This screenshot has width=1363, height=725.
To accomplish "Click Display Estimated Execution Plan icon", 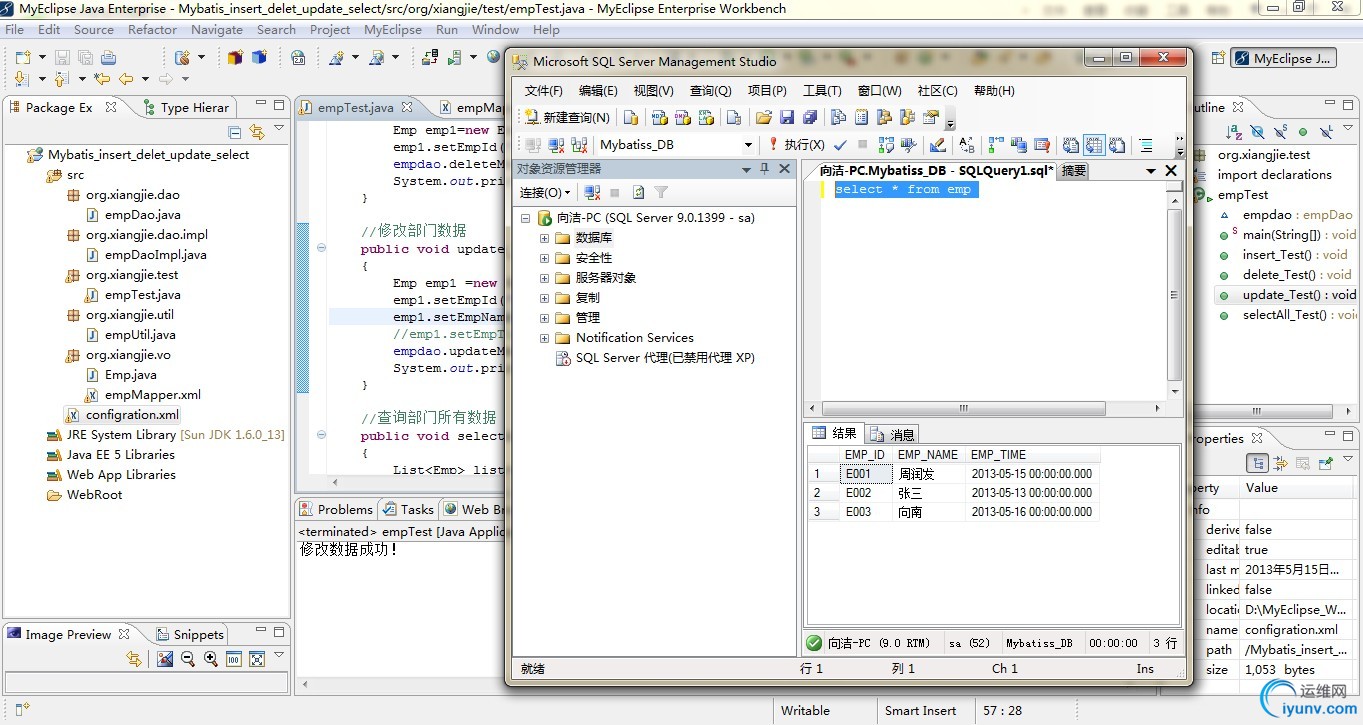I will tap(886, 145).
